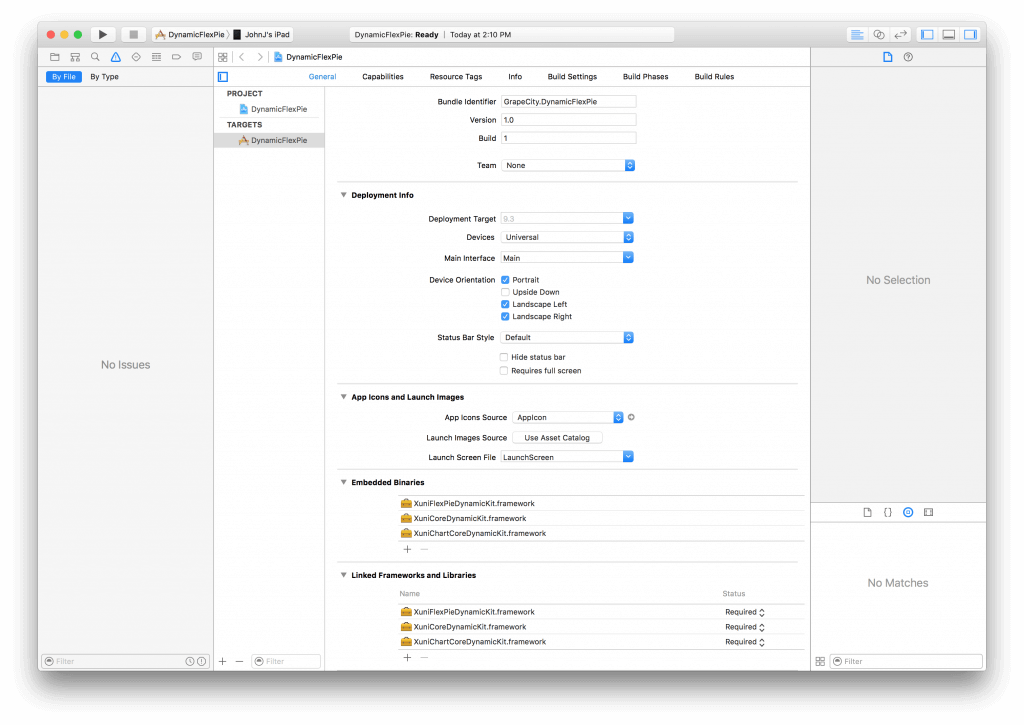Choose the DynamicFlexPie scheme in toolbar
Image resolution: width=1024 pixels, height=725 pixels.
click(x=190, y=35)
